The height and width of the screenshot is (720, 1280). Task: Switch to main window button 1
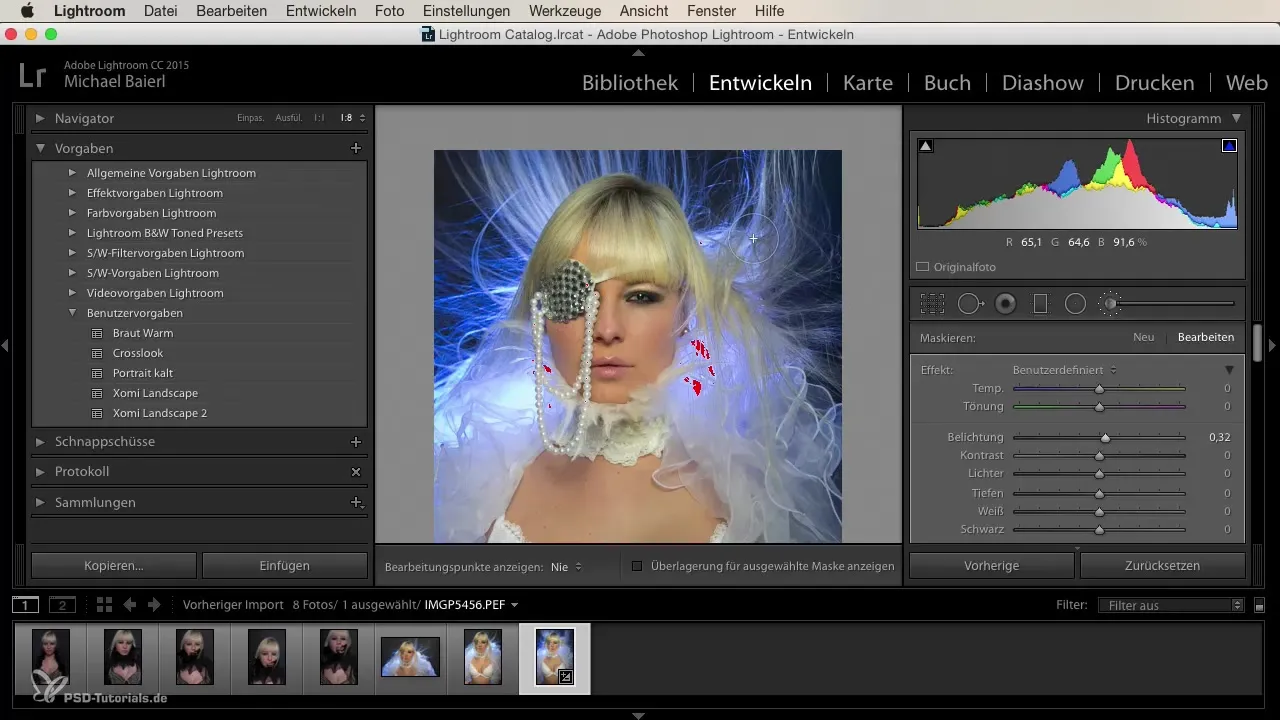(26, 605)
